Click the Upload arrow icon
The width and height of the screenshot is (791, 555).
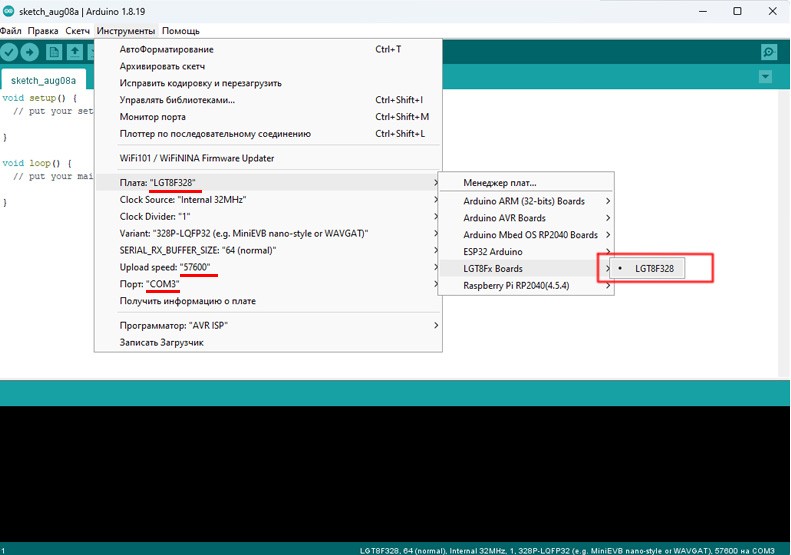point(31,52)
